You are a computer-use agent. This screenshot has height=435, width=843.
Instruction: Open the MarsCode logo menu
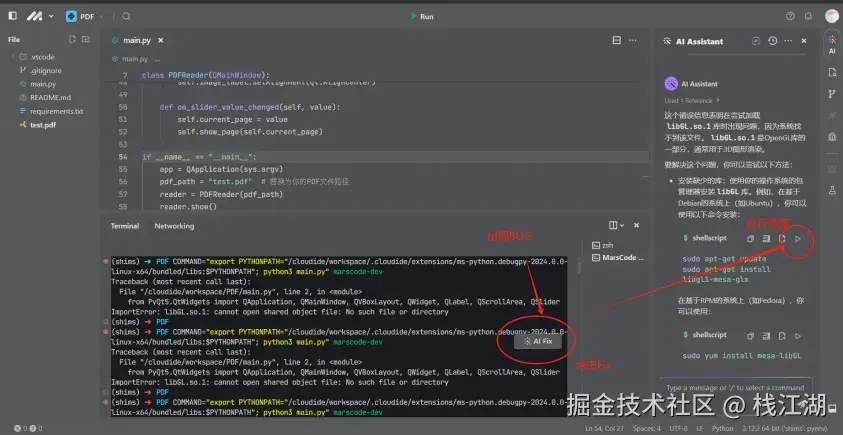(x=40, y=16)
